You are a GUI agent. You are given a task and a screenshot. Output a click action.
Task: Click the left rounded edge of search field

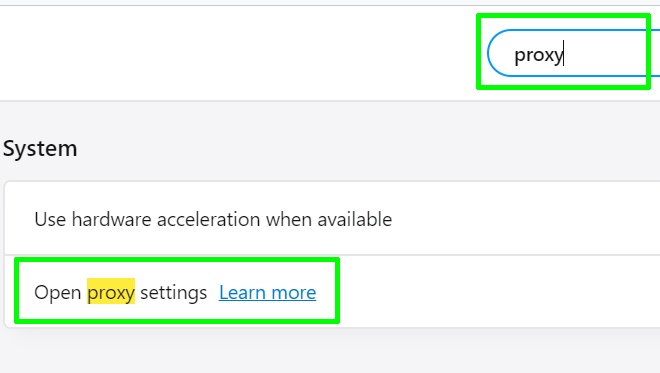click(x=495, y=53)
